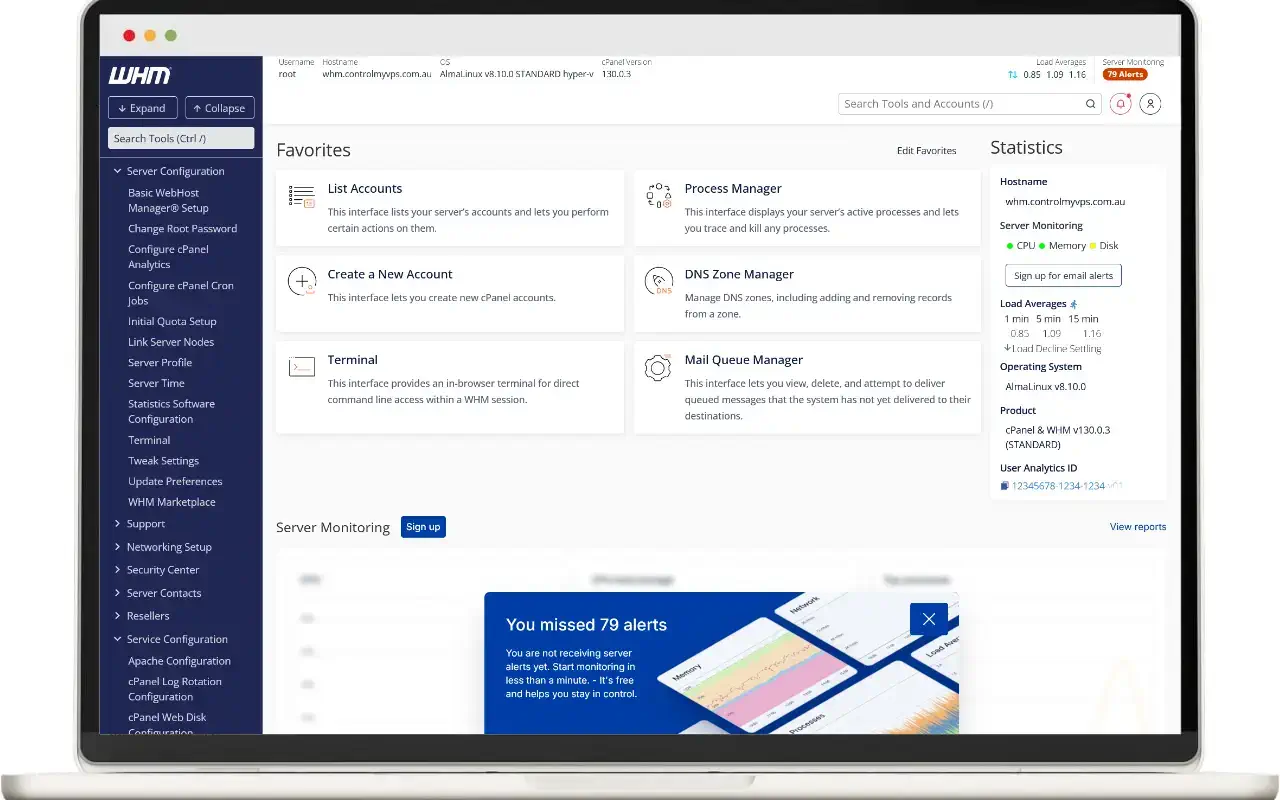Open the Mail Queue Manager gear icon

(x=658, y=367)
